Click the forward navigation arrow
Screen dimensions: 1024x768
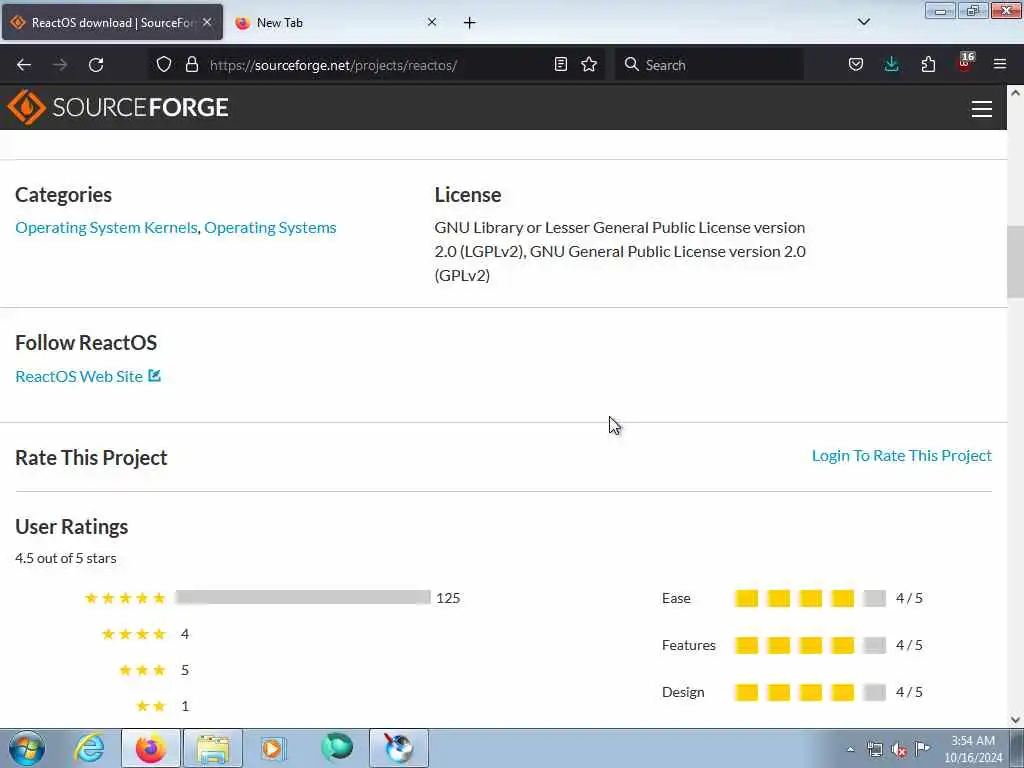tap(60, 65)
